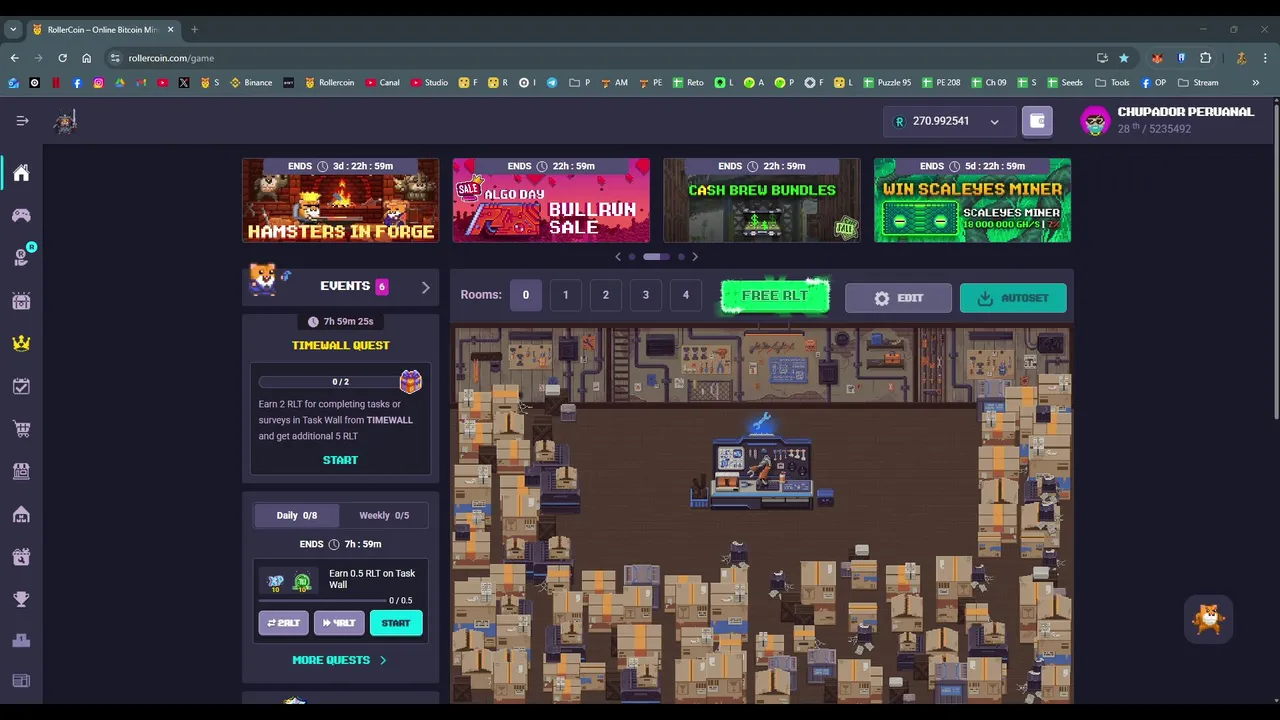The image size is (1280, 720).
Task: Open the Tools bookmark folder
Action: coord(1113,83)
